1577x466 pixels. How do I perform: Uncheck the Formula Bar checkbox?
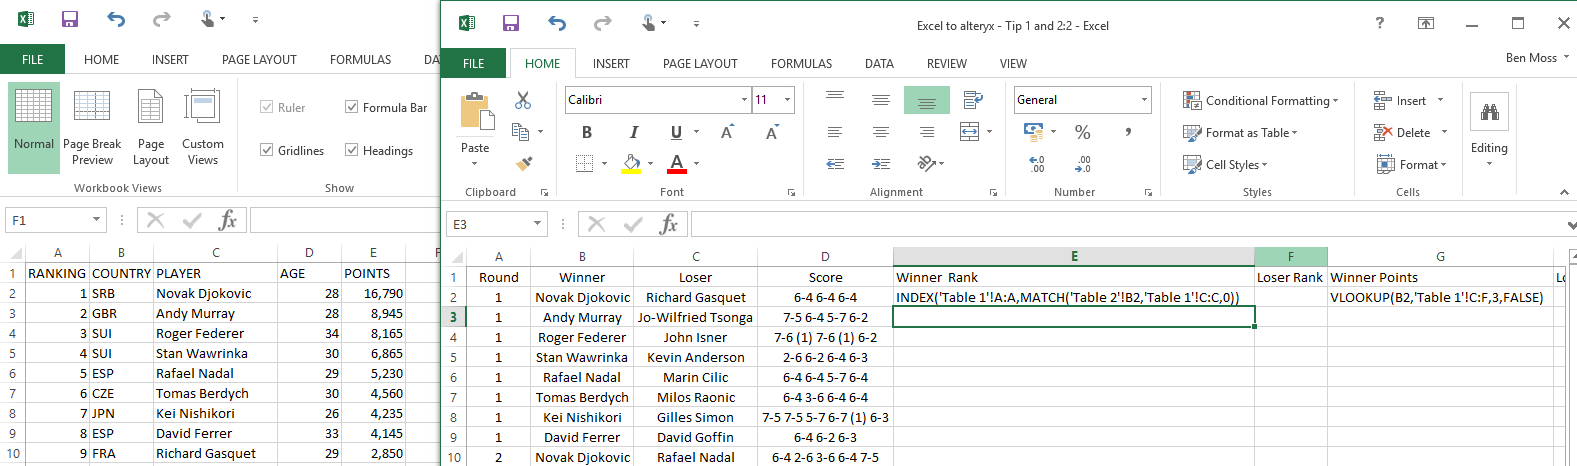click(352, 107)
